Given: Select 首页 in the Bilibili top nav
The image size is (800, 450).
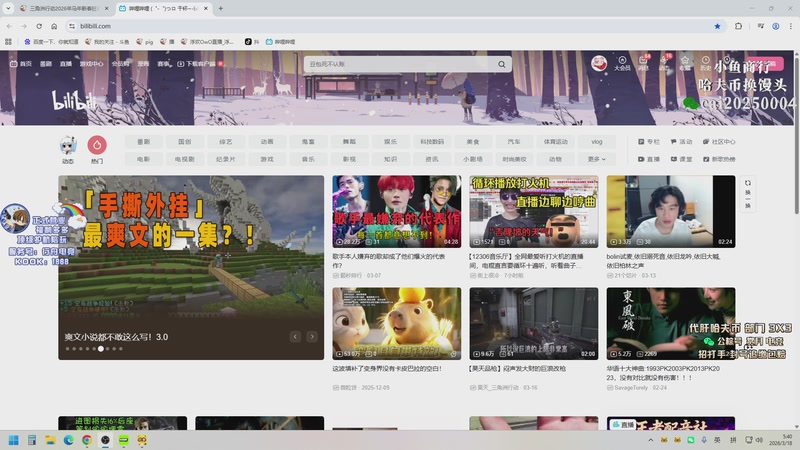Looking at the screenshot, I should pyautogui.click(x=21, y=64).
